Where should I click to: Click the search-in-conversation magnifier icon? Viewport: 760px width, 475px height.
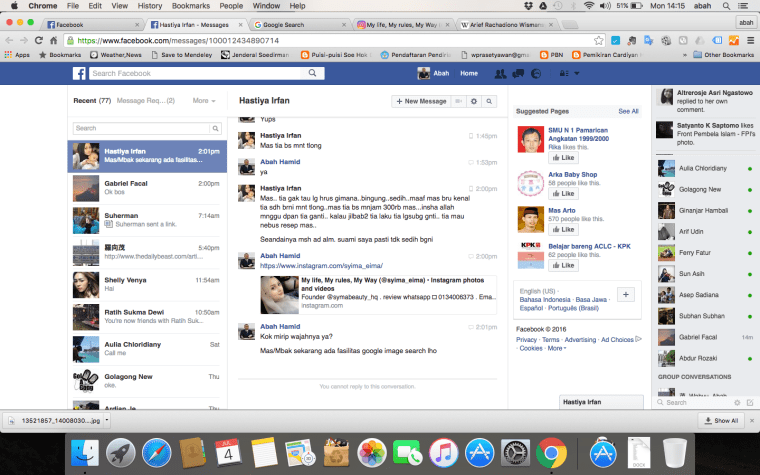tap(490, 101)
